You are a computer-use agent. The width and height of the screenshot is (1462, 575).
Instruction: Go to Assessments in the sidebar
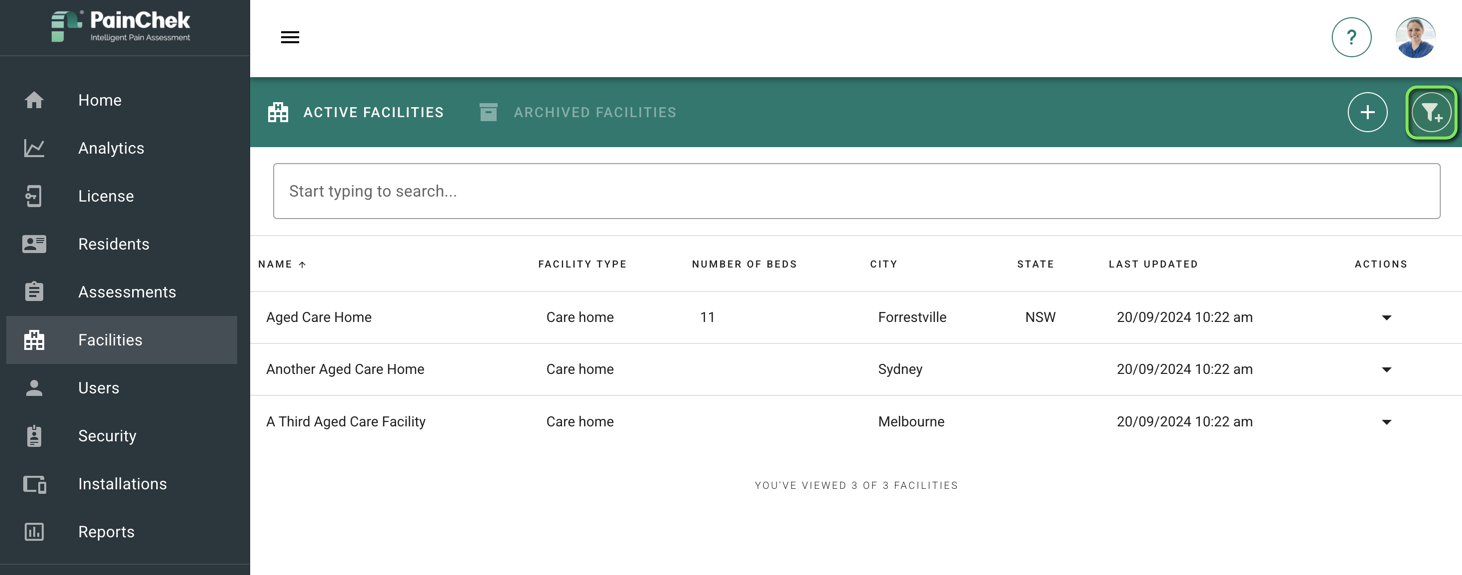(126, 292)
